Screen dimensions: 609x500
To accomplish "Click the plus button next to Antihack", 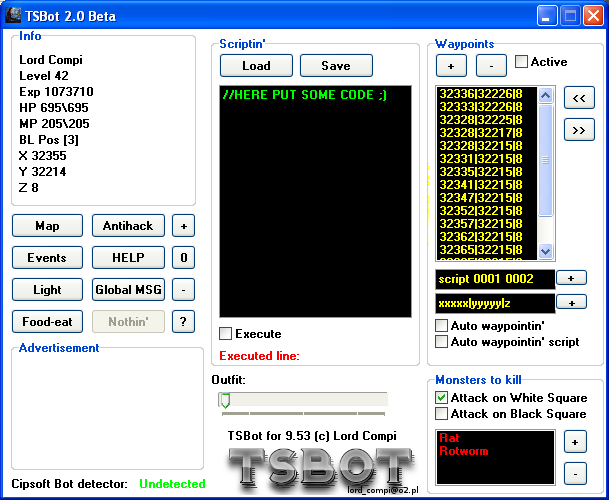I will [x=183, y=226].
